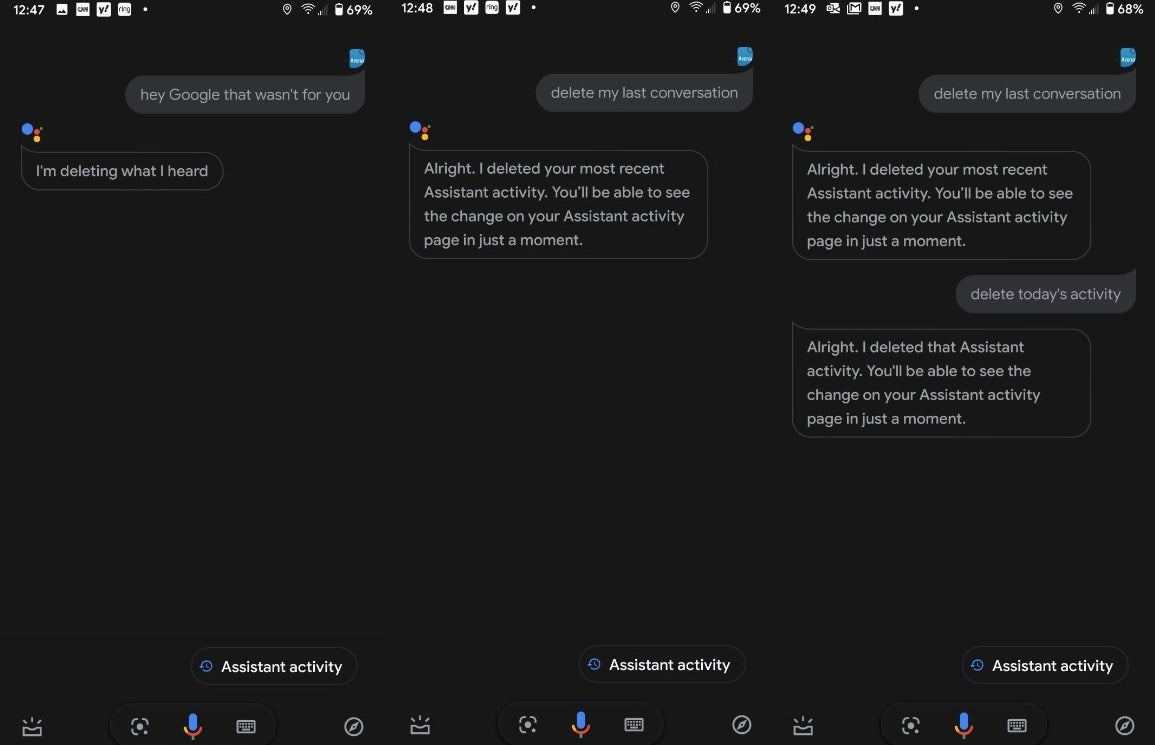Viewport: 1155px width, 745px height.
Task: Tap the Wi-Fi icon in 12:47 status bar
Action: (308, 10)
